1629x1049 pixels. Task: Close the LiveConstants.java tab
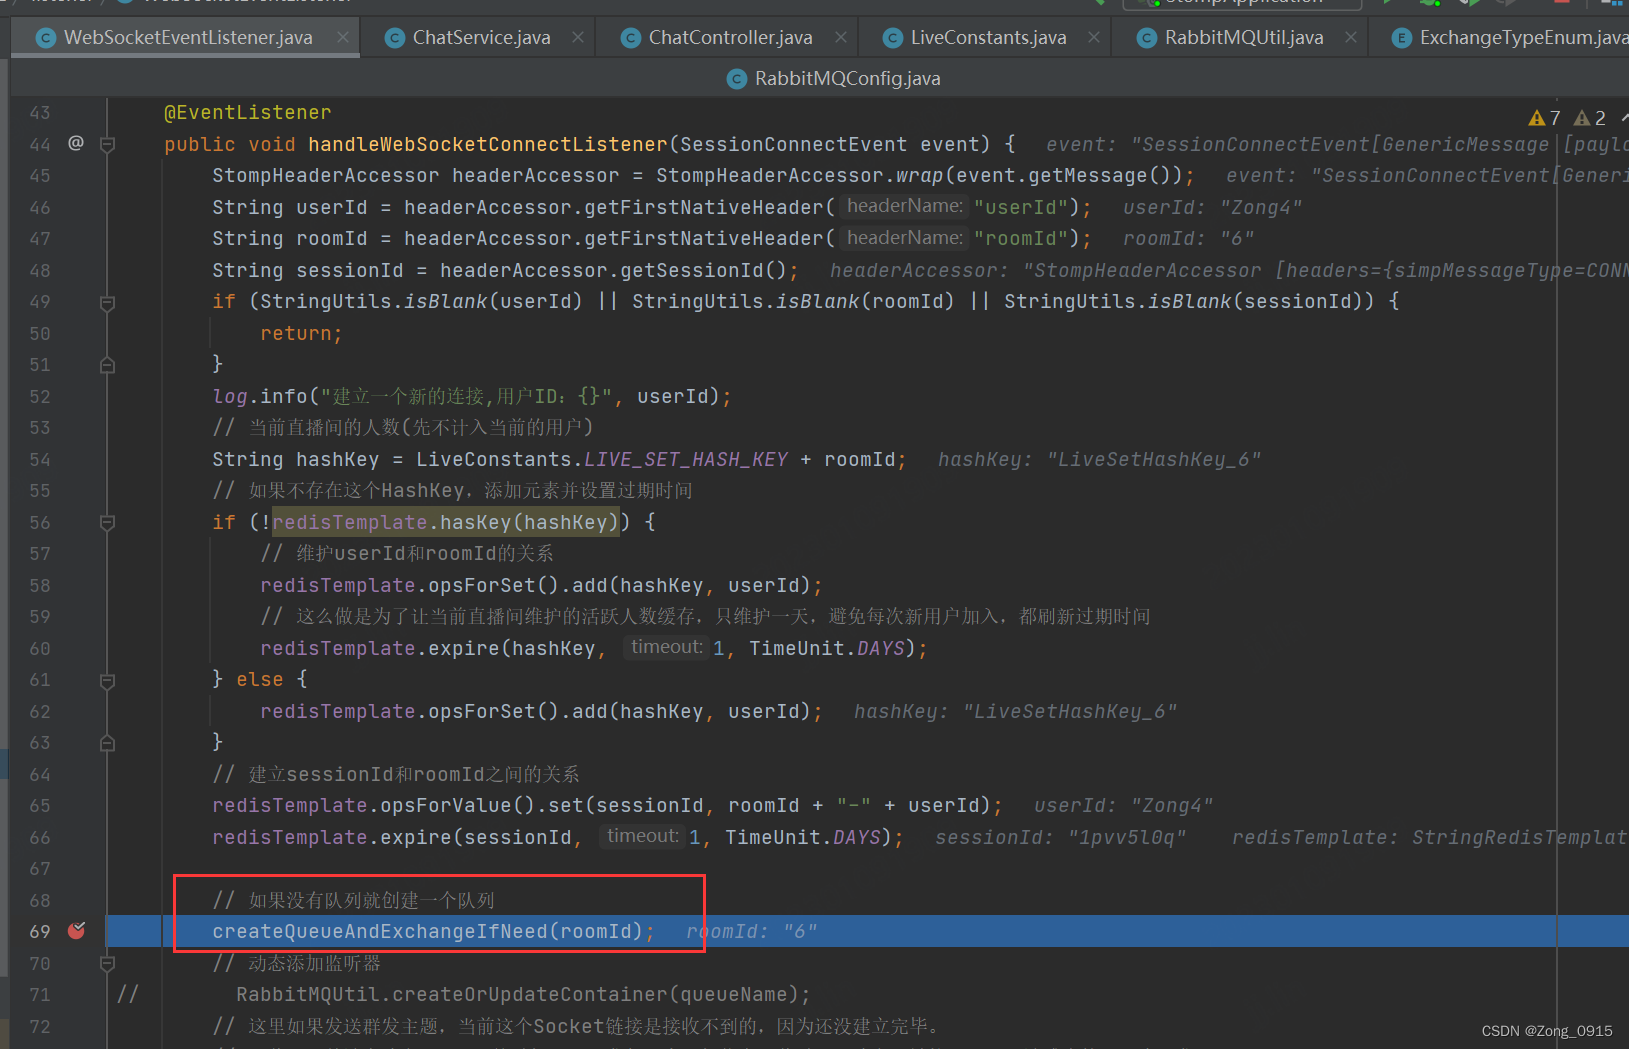pyautogui.click(x=1094, y=37)
